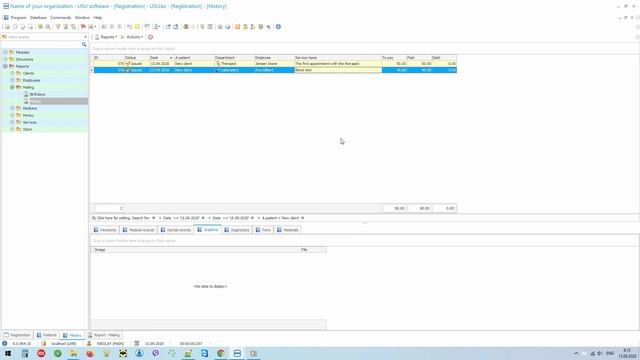This screenshot has width=640, height=360.
Task: Select the 'Blood test' service cell
Action: pos(338,70)
